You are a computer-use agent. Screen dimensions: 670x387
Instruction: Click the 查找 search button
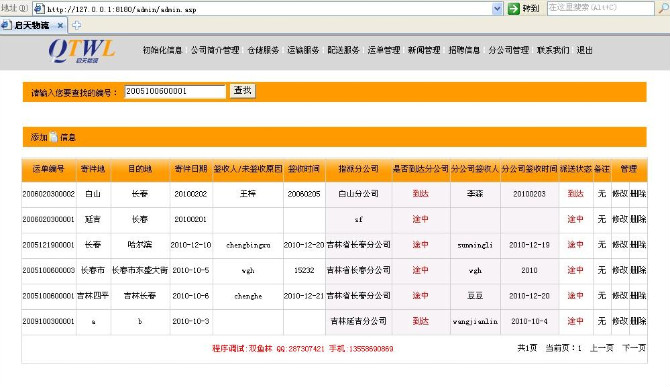tap(243, 91)
